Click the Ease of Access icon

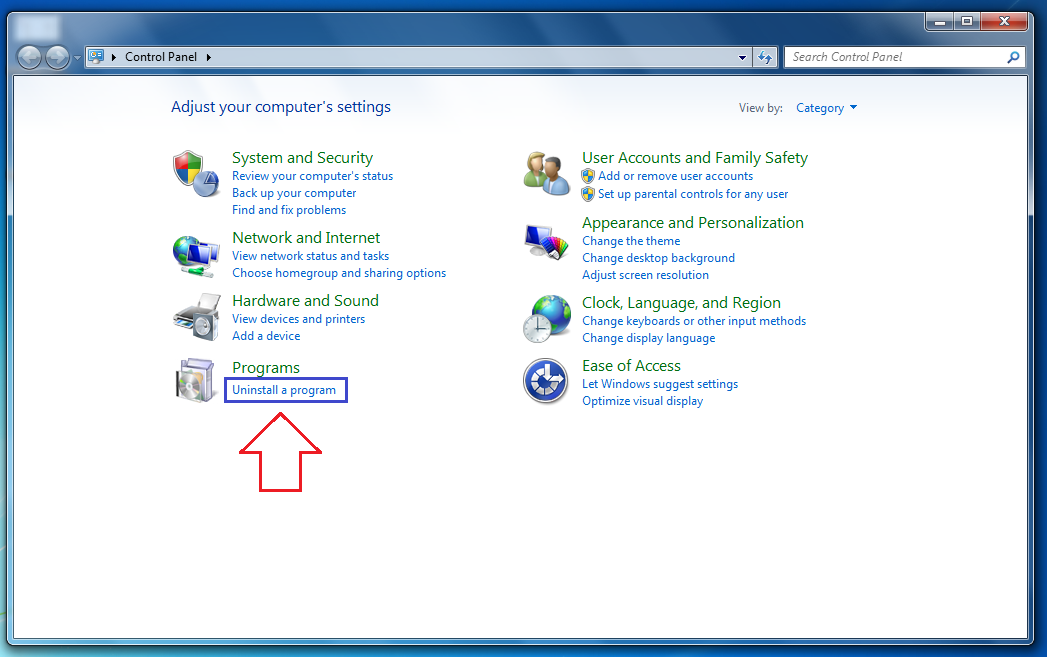coord(546,381)
